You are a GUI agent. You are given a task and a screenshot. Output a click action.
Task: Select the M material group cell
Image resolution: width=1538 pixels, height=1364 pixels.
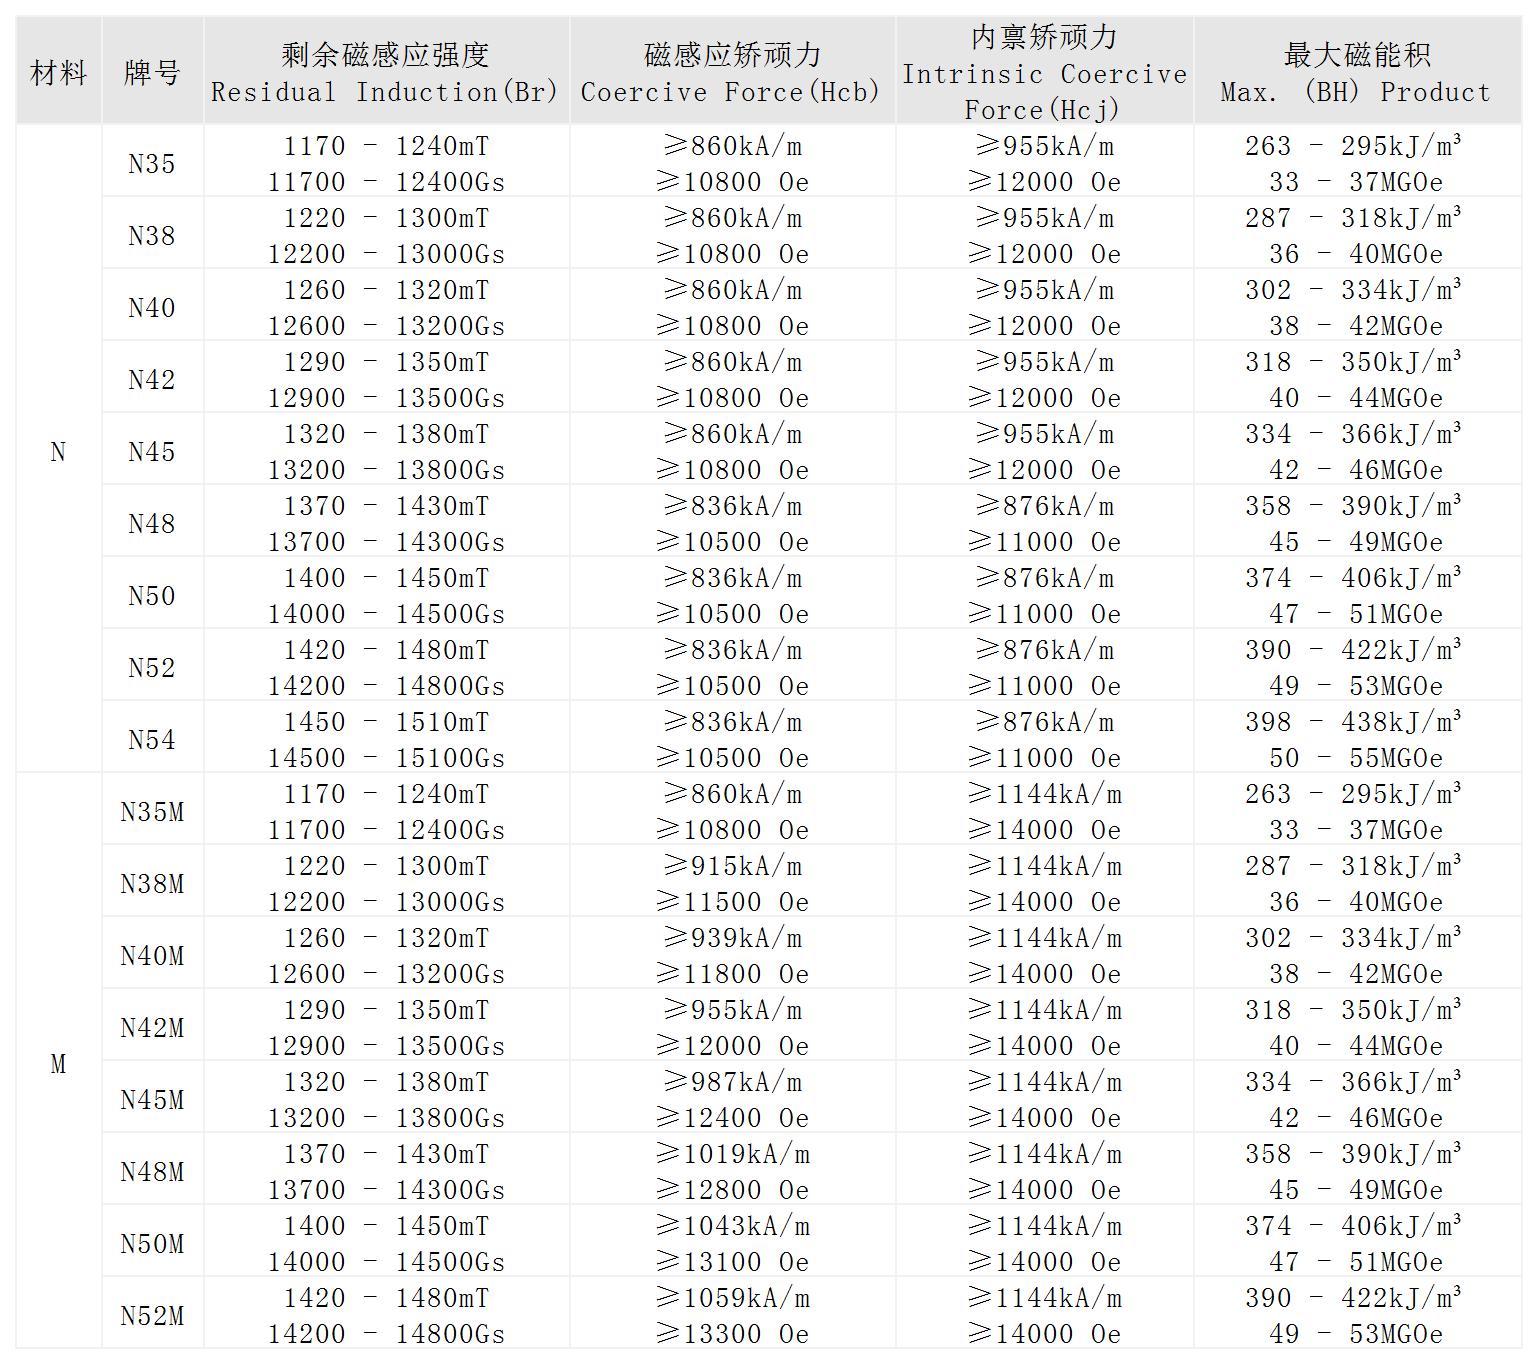click(x=58, y=1064)
